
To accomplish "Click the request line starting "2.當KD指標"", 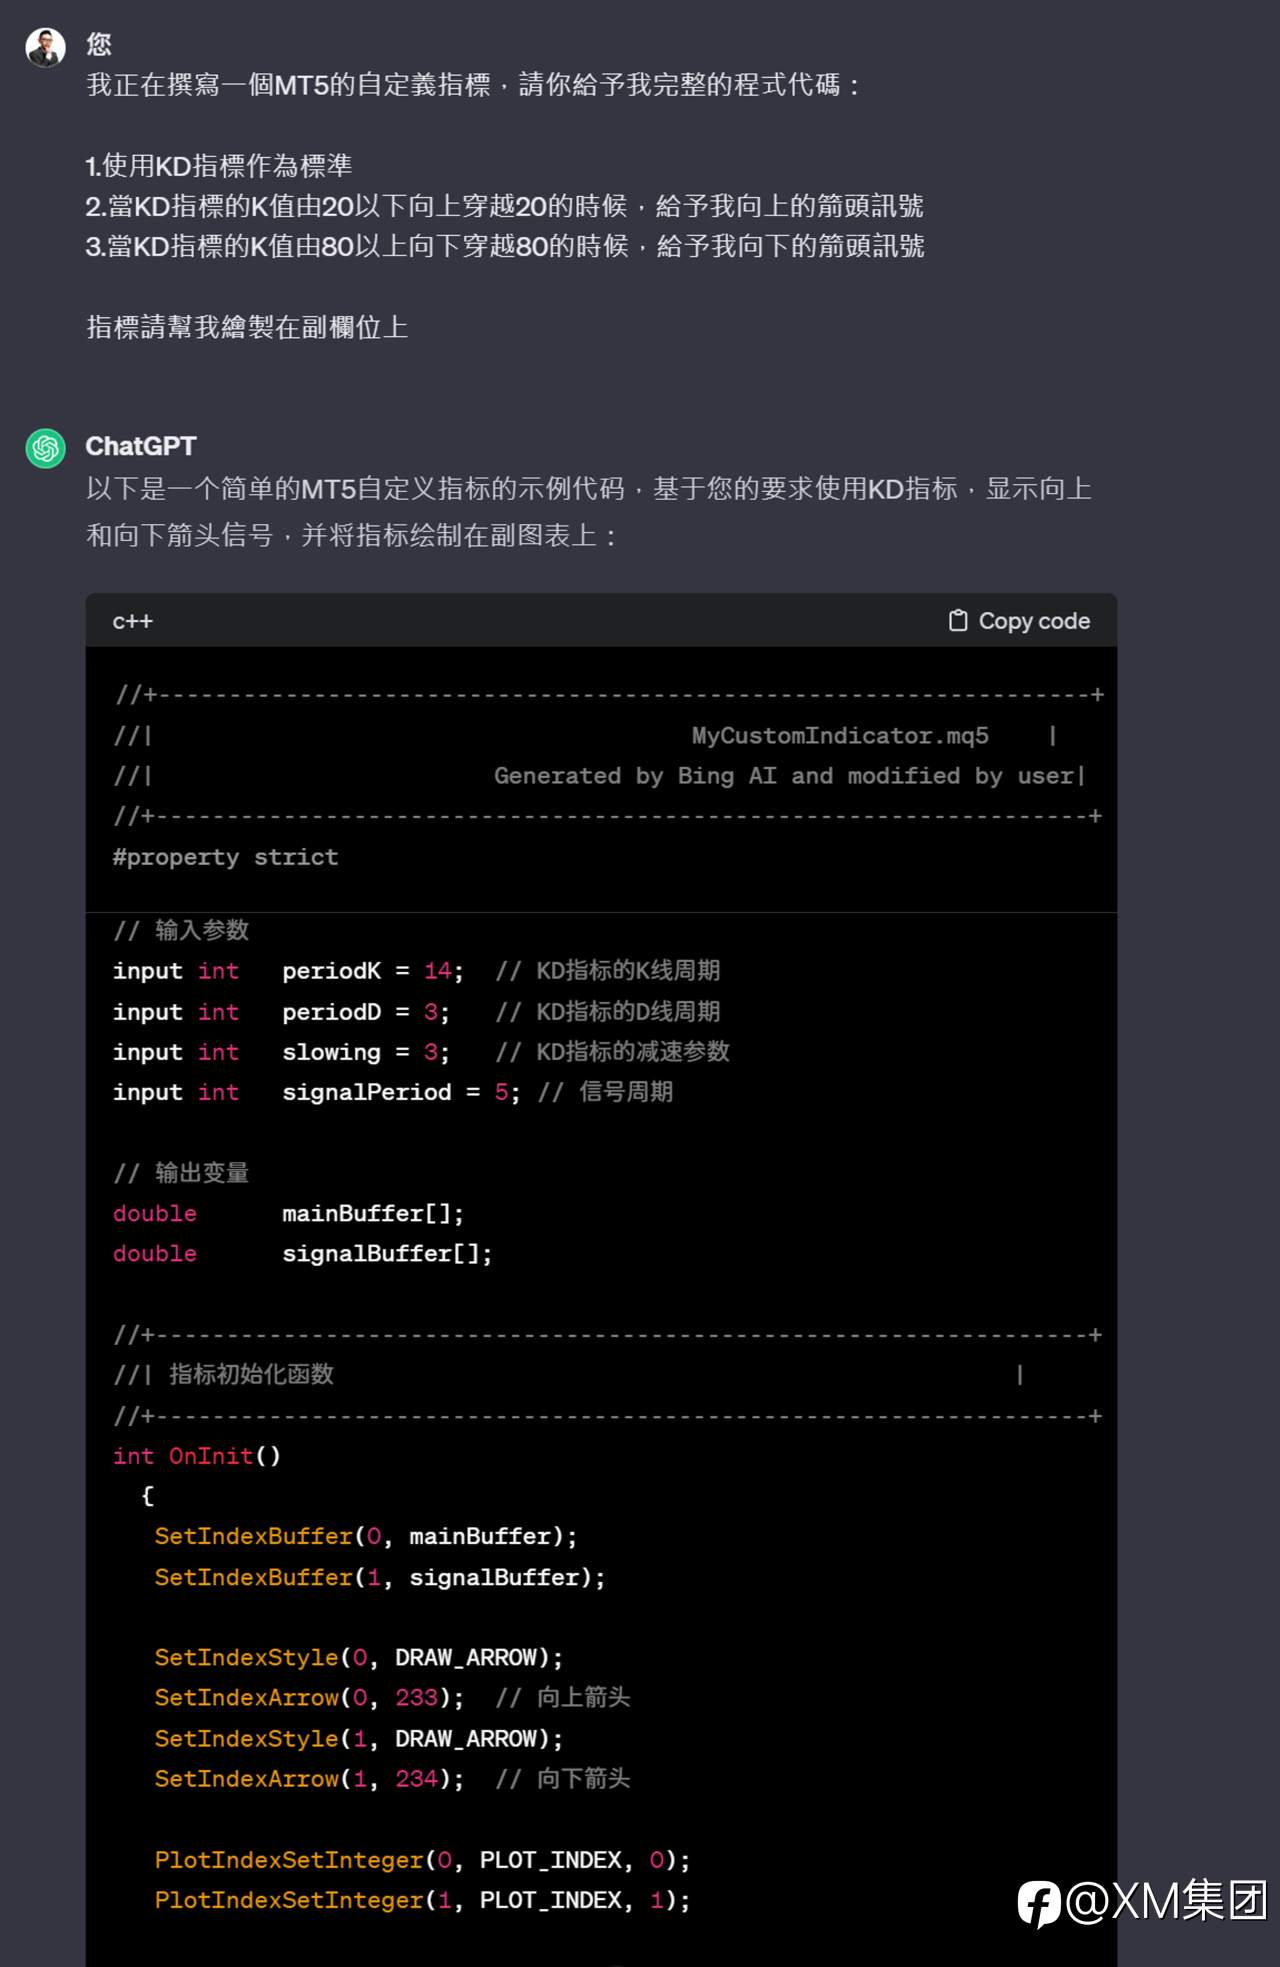I will [x=505, y=206].
